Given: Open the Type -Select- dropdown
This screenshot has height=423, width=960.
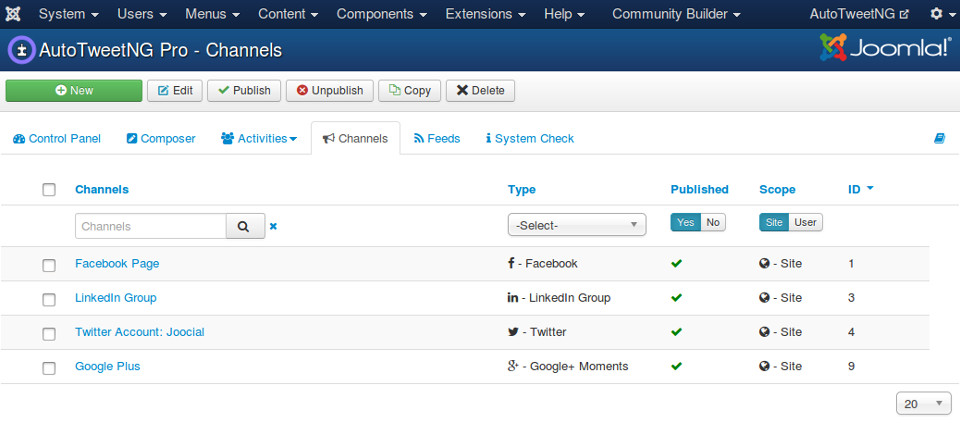Looking at the screenshot, I should pos(577,225).
